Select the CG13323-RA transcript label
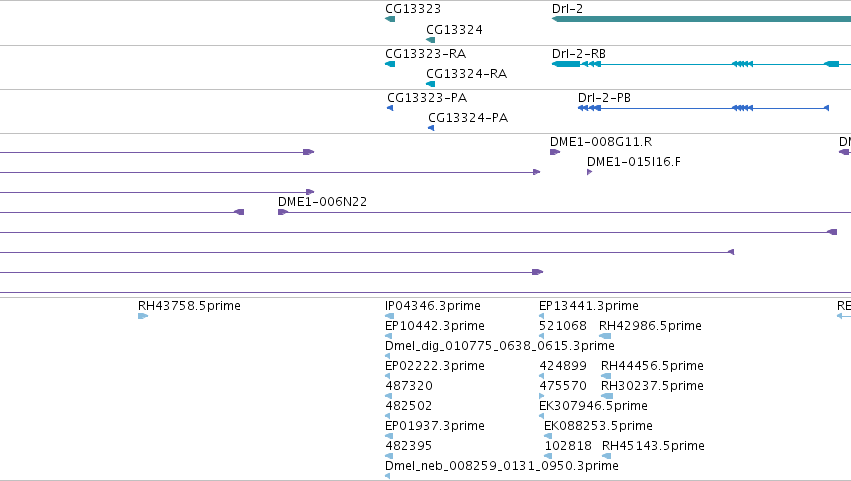Screen dimensions: 851x481 coord(425,53)
